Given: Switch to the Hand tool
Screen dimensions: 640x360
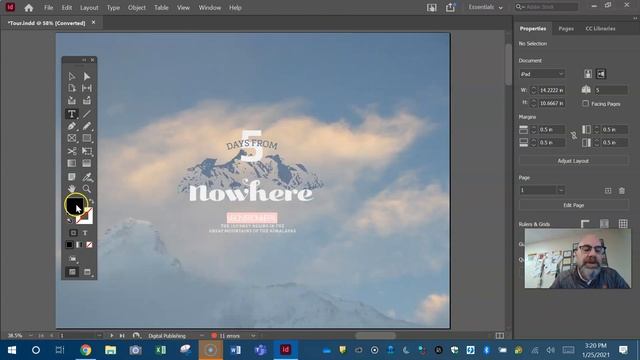Looking at the screenshot, I should [72, 189].
